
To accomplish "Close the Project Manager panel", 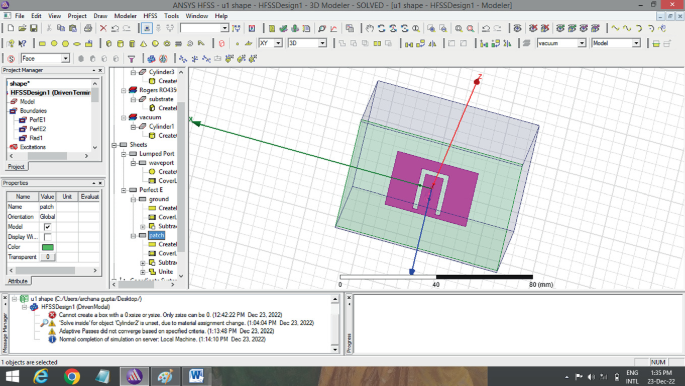I will point(100,70).
